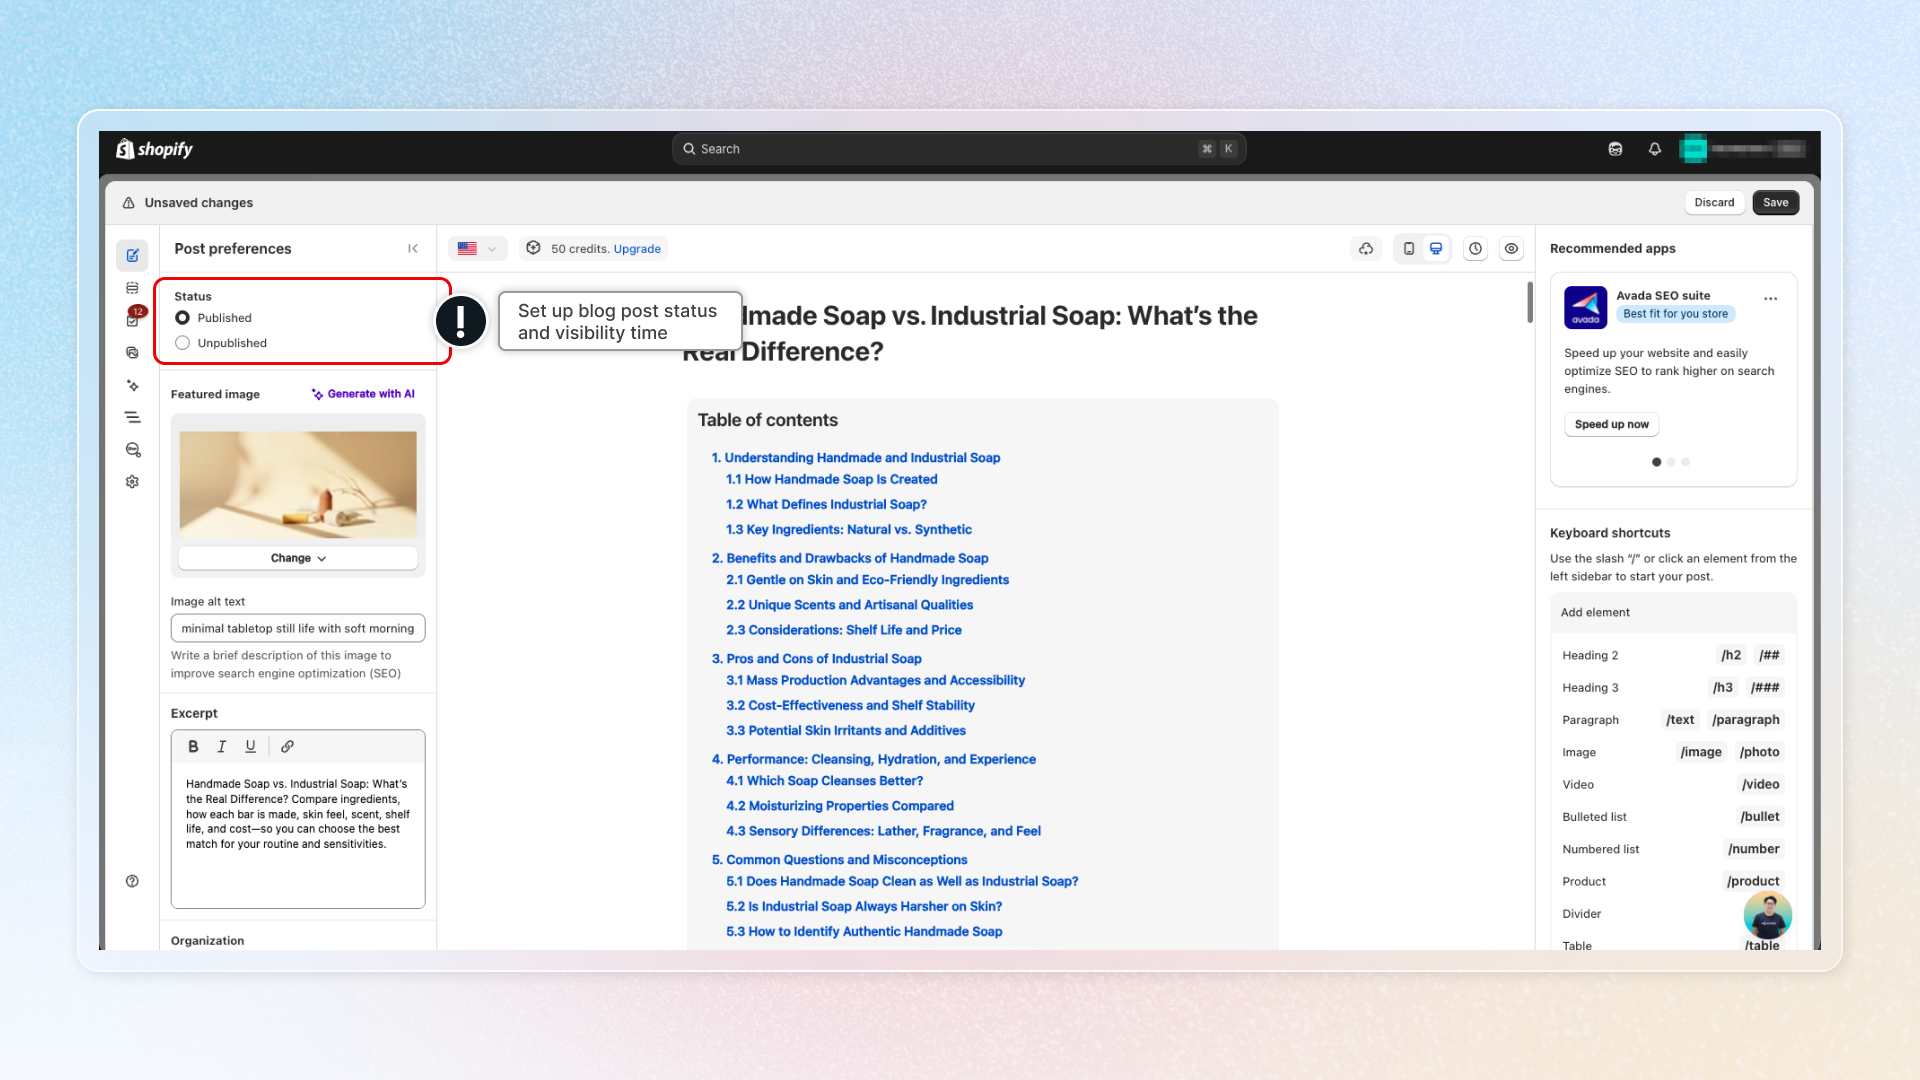Screen dimensions: 1920x1080
Task: Click the help question mark icon
Action: (x=132, y=881)
